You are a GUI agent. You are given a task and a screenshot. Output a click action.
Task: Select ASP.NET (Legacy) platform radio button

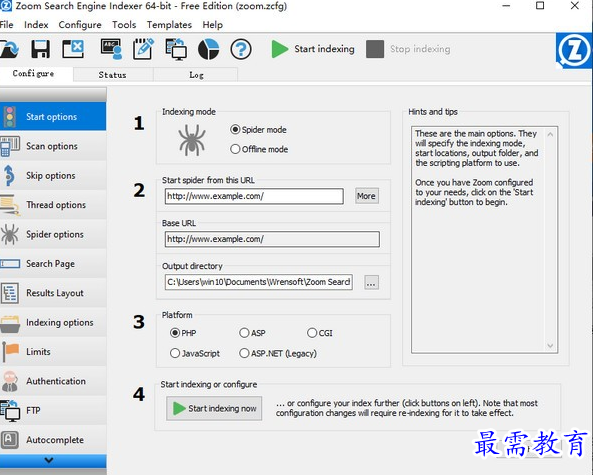coord(244,353)
